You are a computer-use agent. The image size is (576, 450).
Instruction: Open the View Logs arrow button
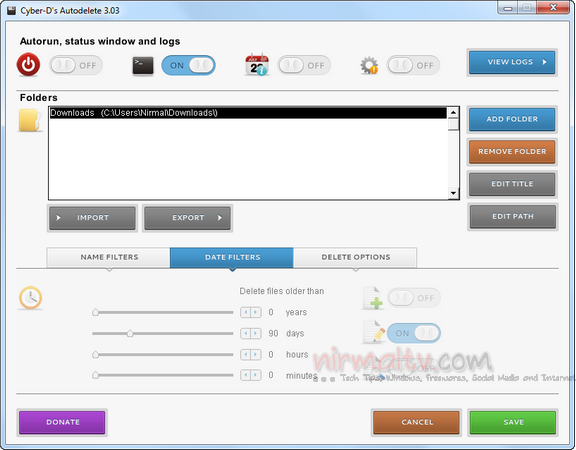(x=512, y=62)
